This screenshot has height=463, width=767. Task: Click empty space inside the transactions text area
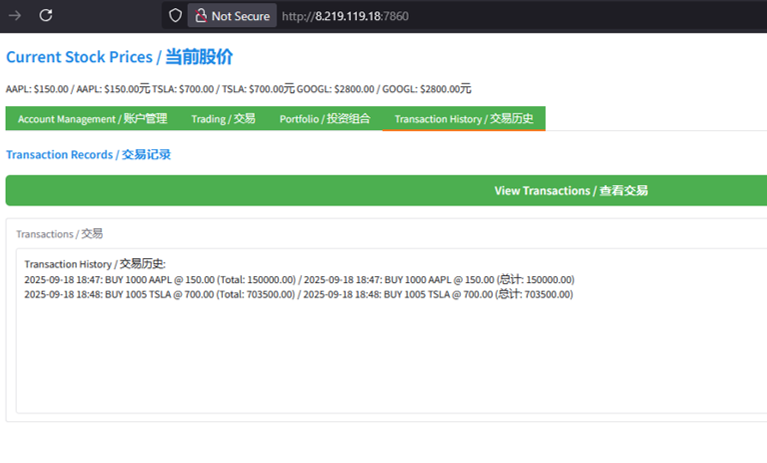(x=390, y=370)
